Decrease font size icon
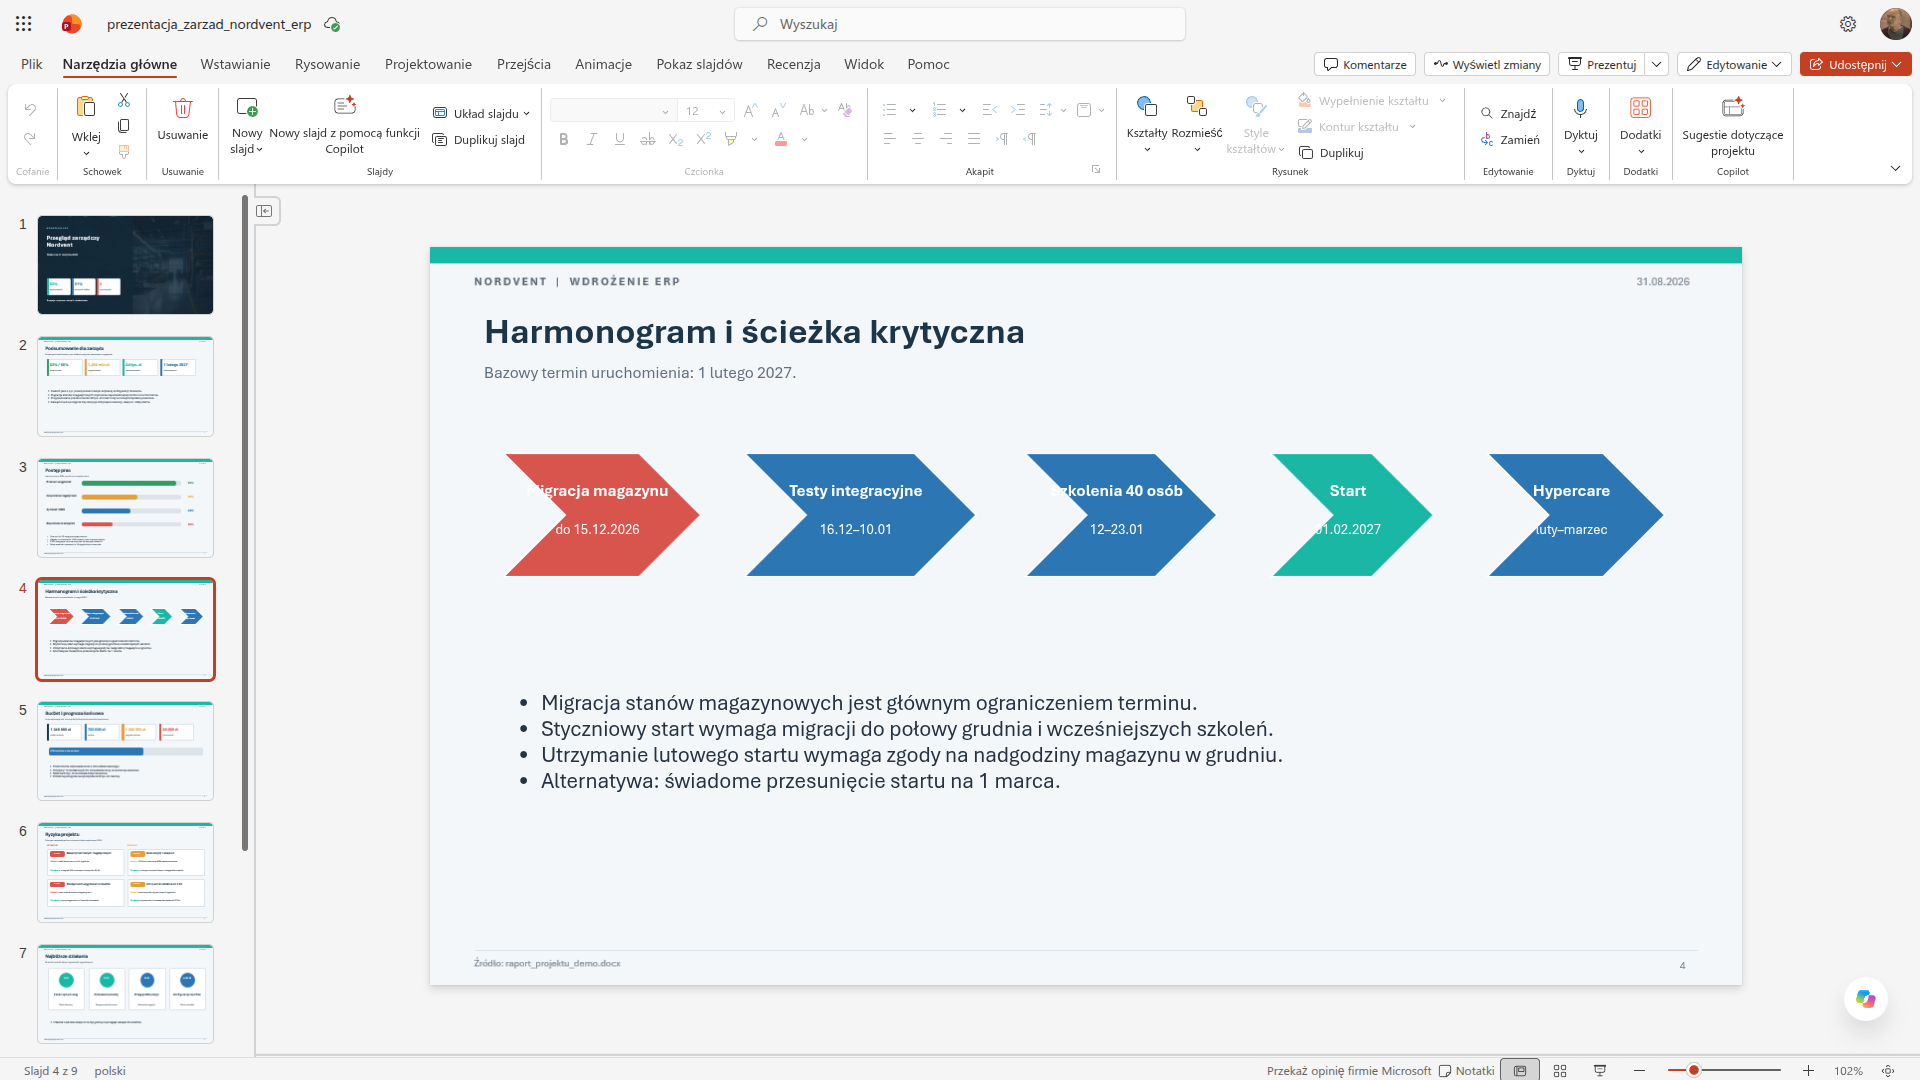The image size is (1920, 1080). 778,110
